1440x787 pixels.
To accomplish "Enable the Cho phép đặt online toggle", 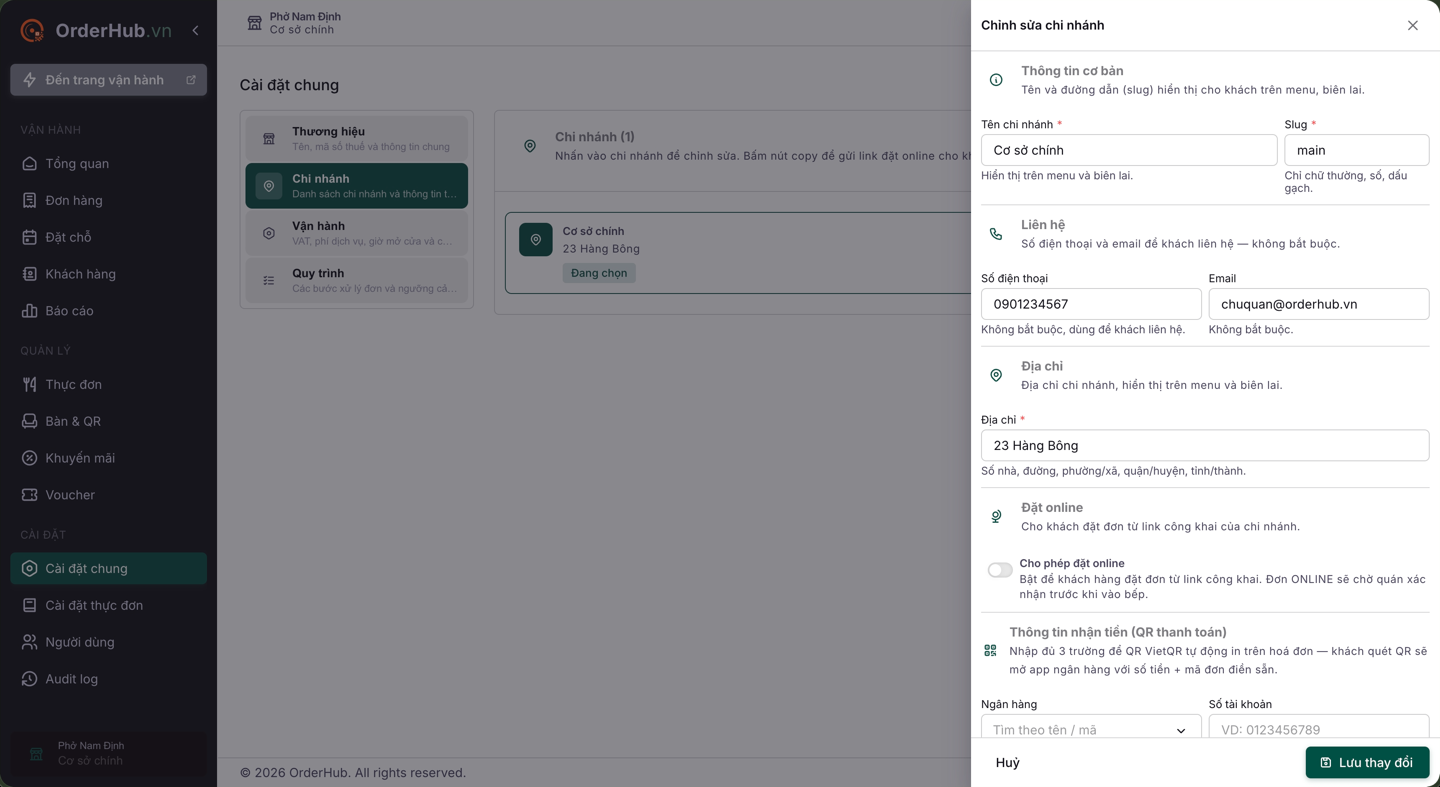I will click(x=1000, y=570).
